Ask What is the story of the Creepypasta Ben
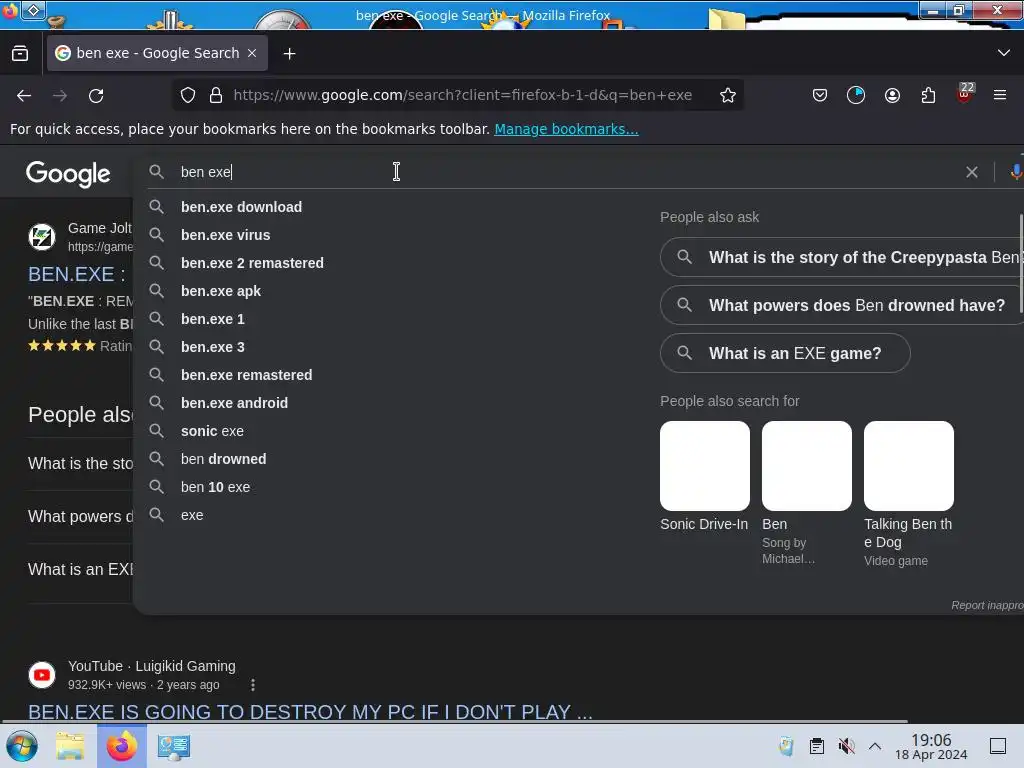The image size is (1024, 768). click(842, 257)
